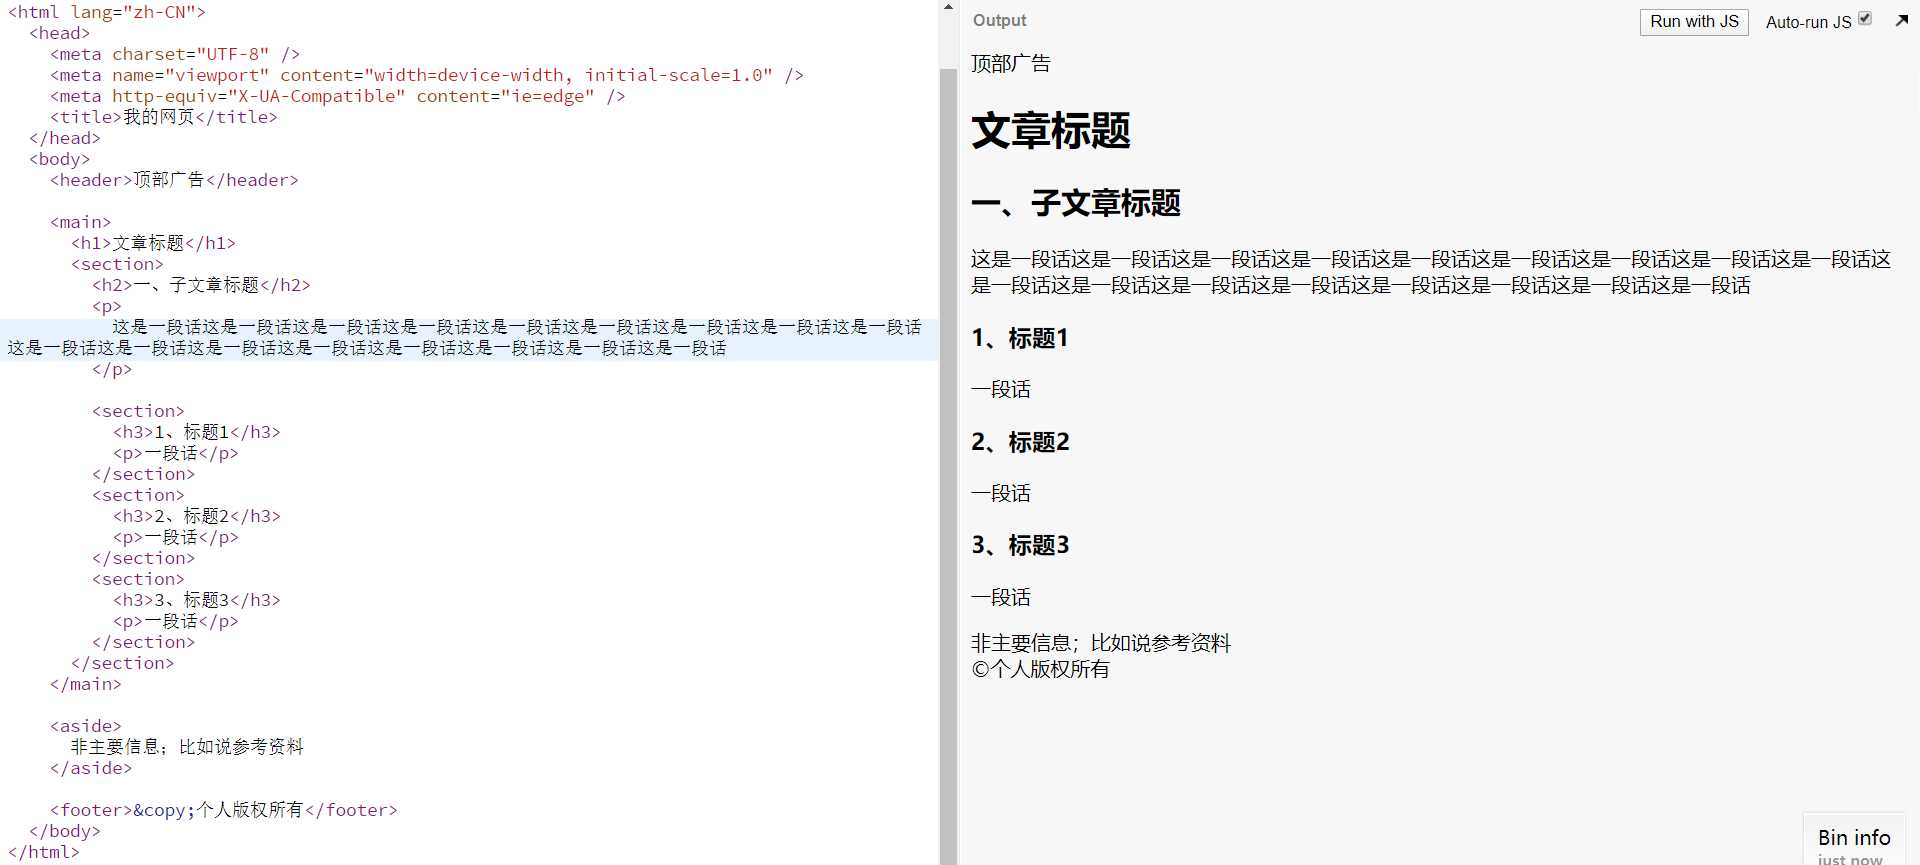Viewport: 1920px width, 865px height.
Task: Click the closing main tag line
Action: pos(86,684)
